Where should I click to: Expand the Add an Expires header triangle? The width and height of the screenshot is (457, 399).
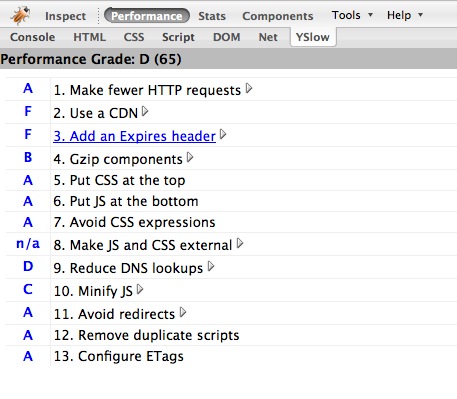point(223,135)
